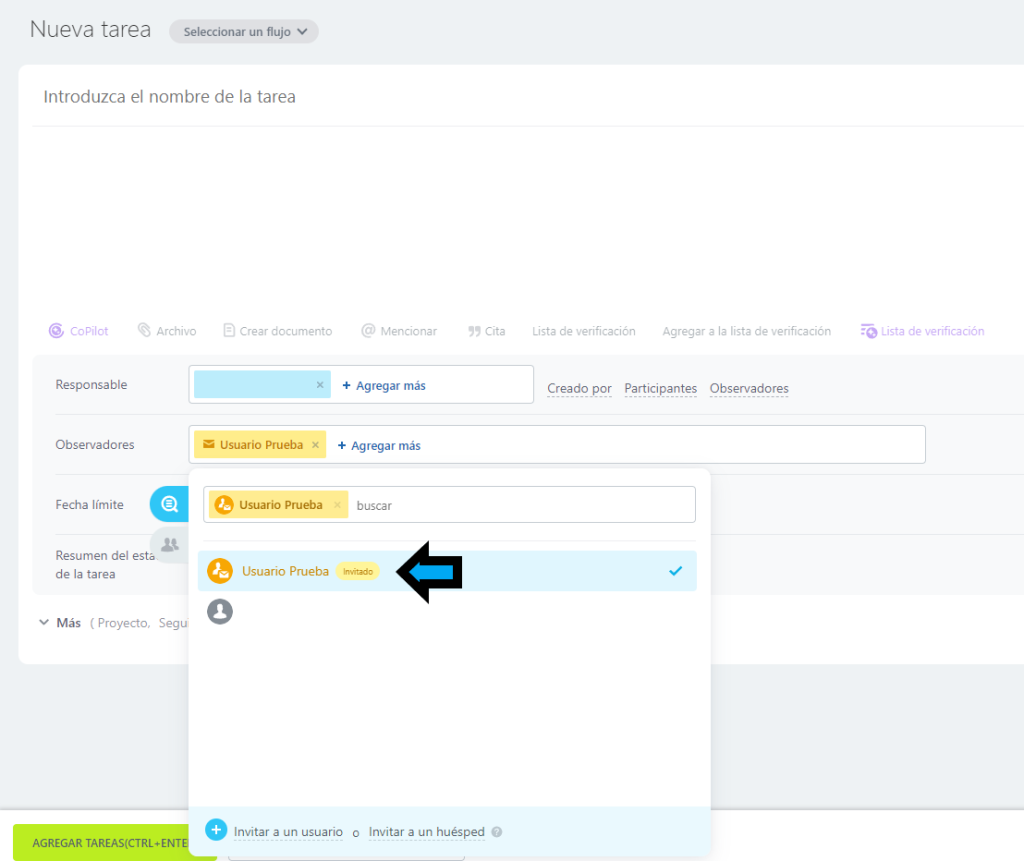This screenshot has width=1024, height=861.
Task: Click the blue plus invite icon
Action: tap(216, 830)
